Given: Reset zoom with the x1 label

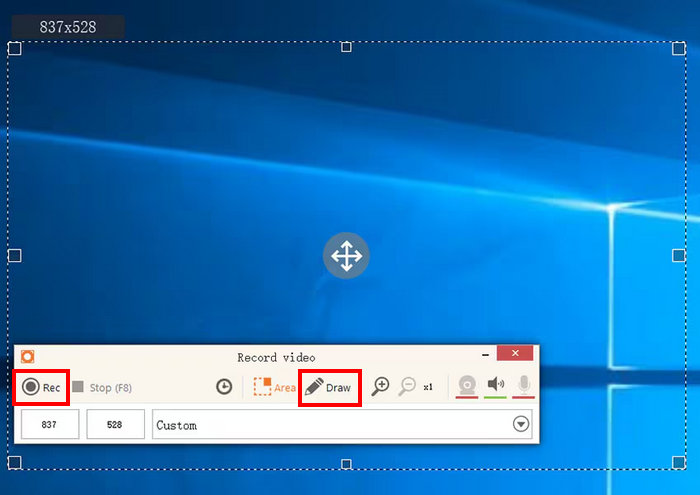Looking at the screenshot, I should point(428,387).
